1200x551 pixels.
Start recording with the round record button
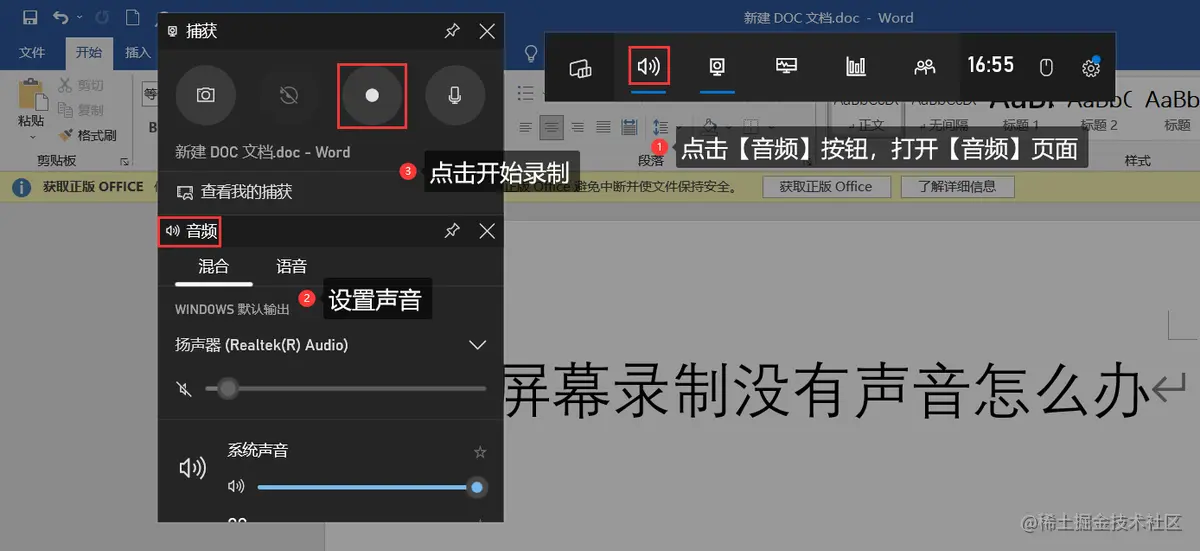pos(372,95)
